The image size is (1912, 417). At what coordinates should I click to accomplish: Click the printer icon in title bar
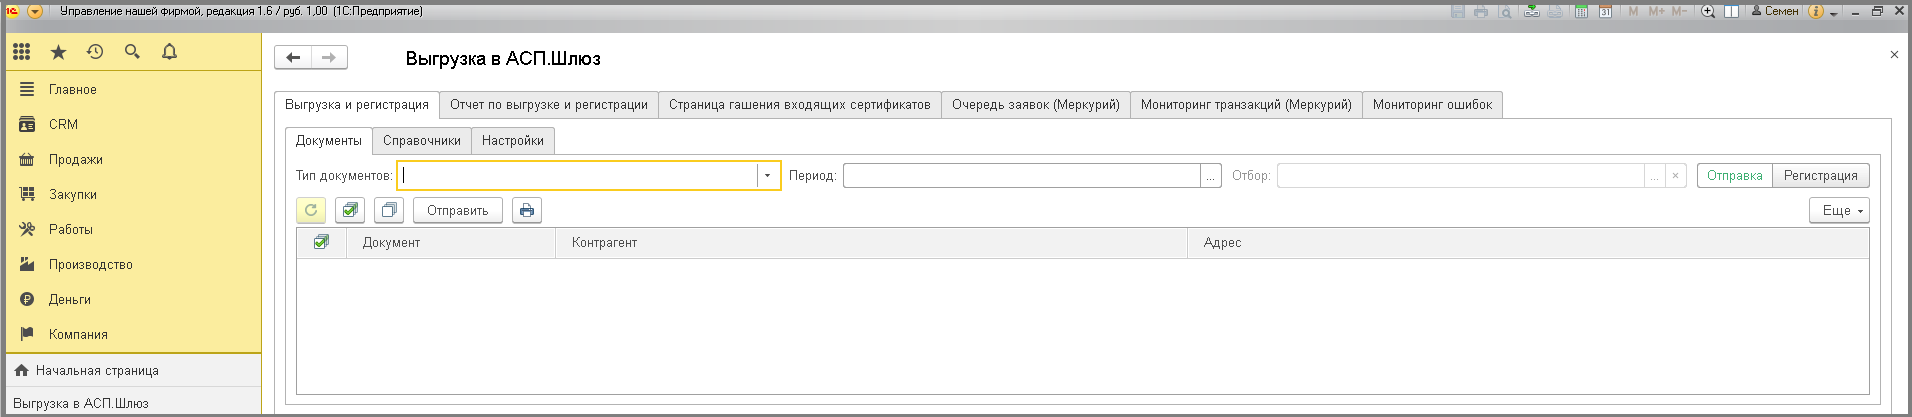1481,12
